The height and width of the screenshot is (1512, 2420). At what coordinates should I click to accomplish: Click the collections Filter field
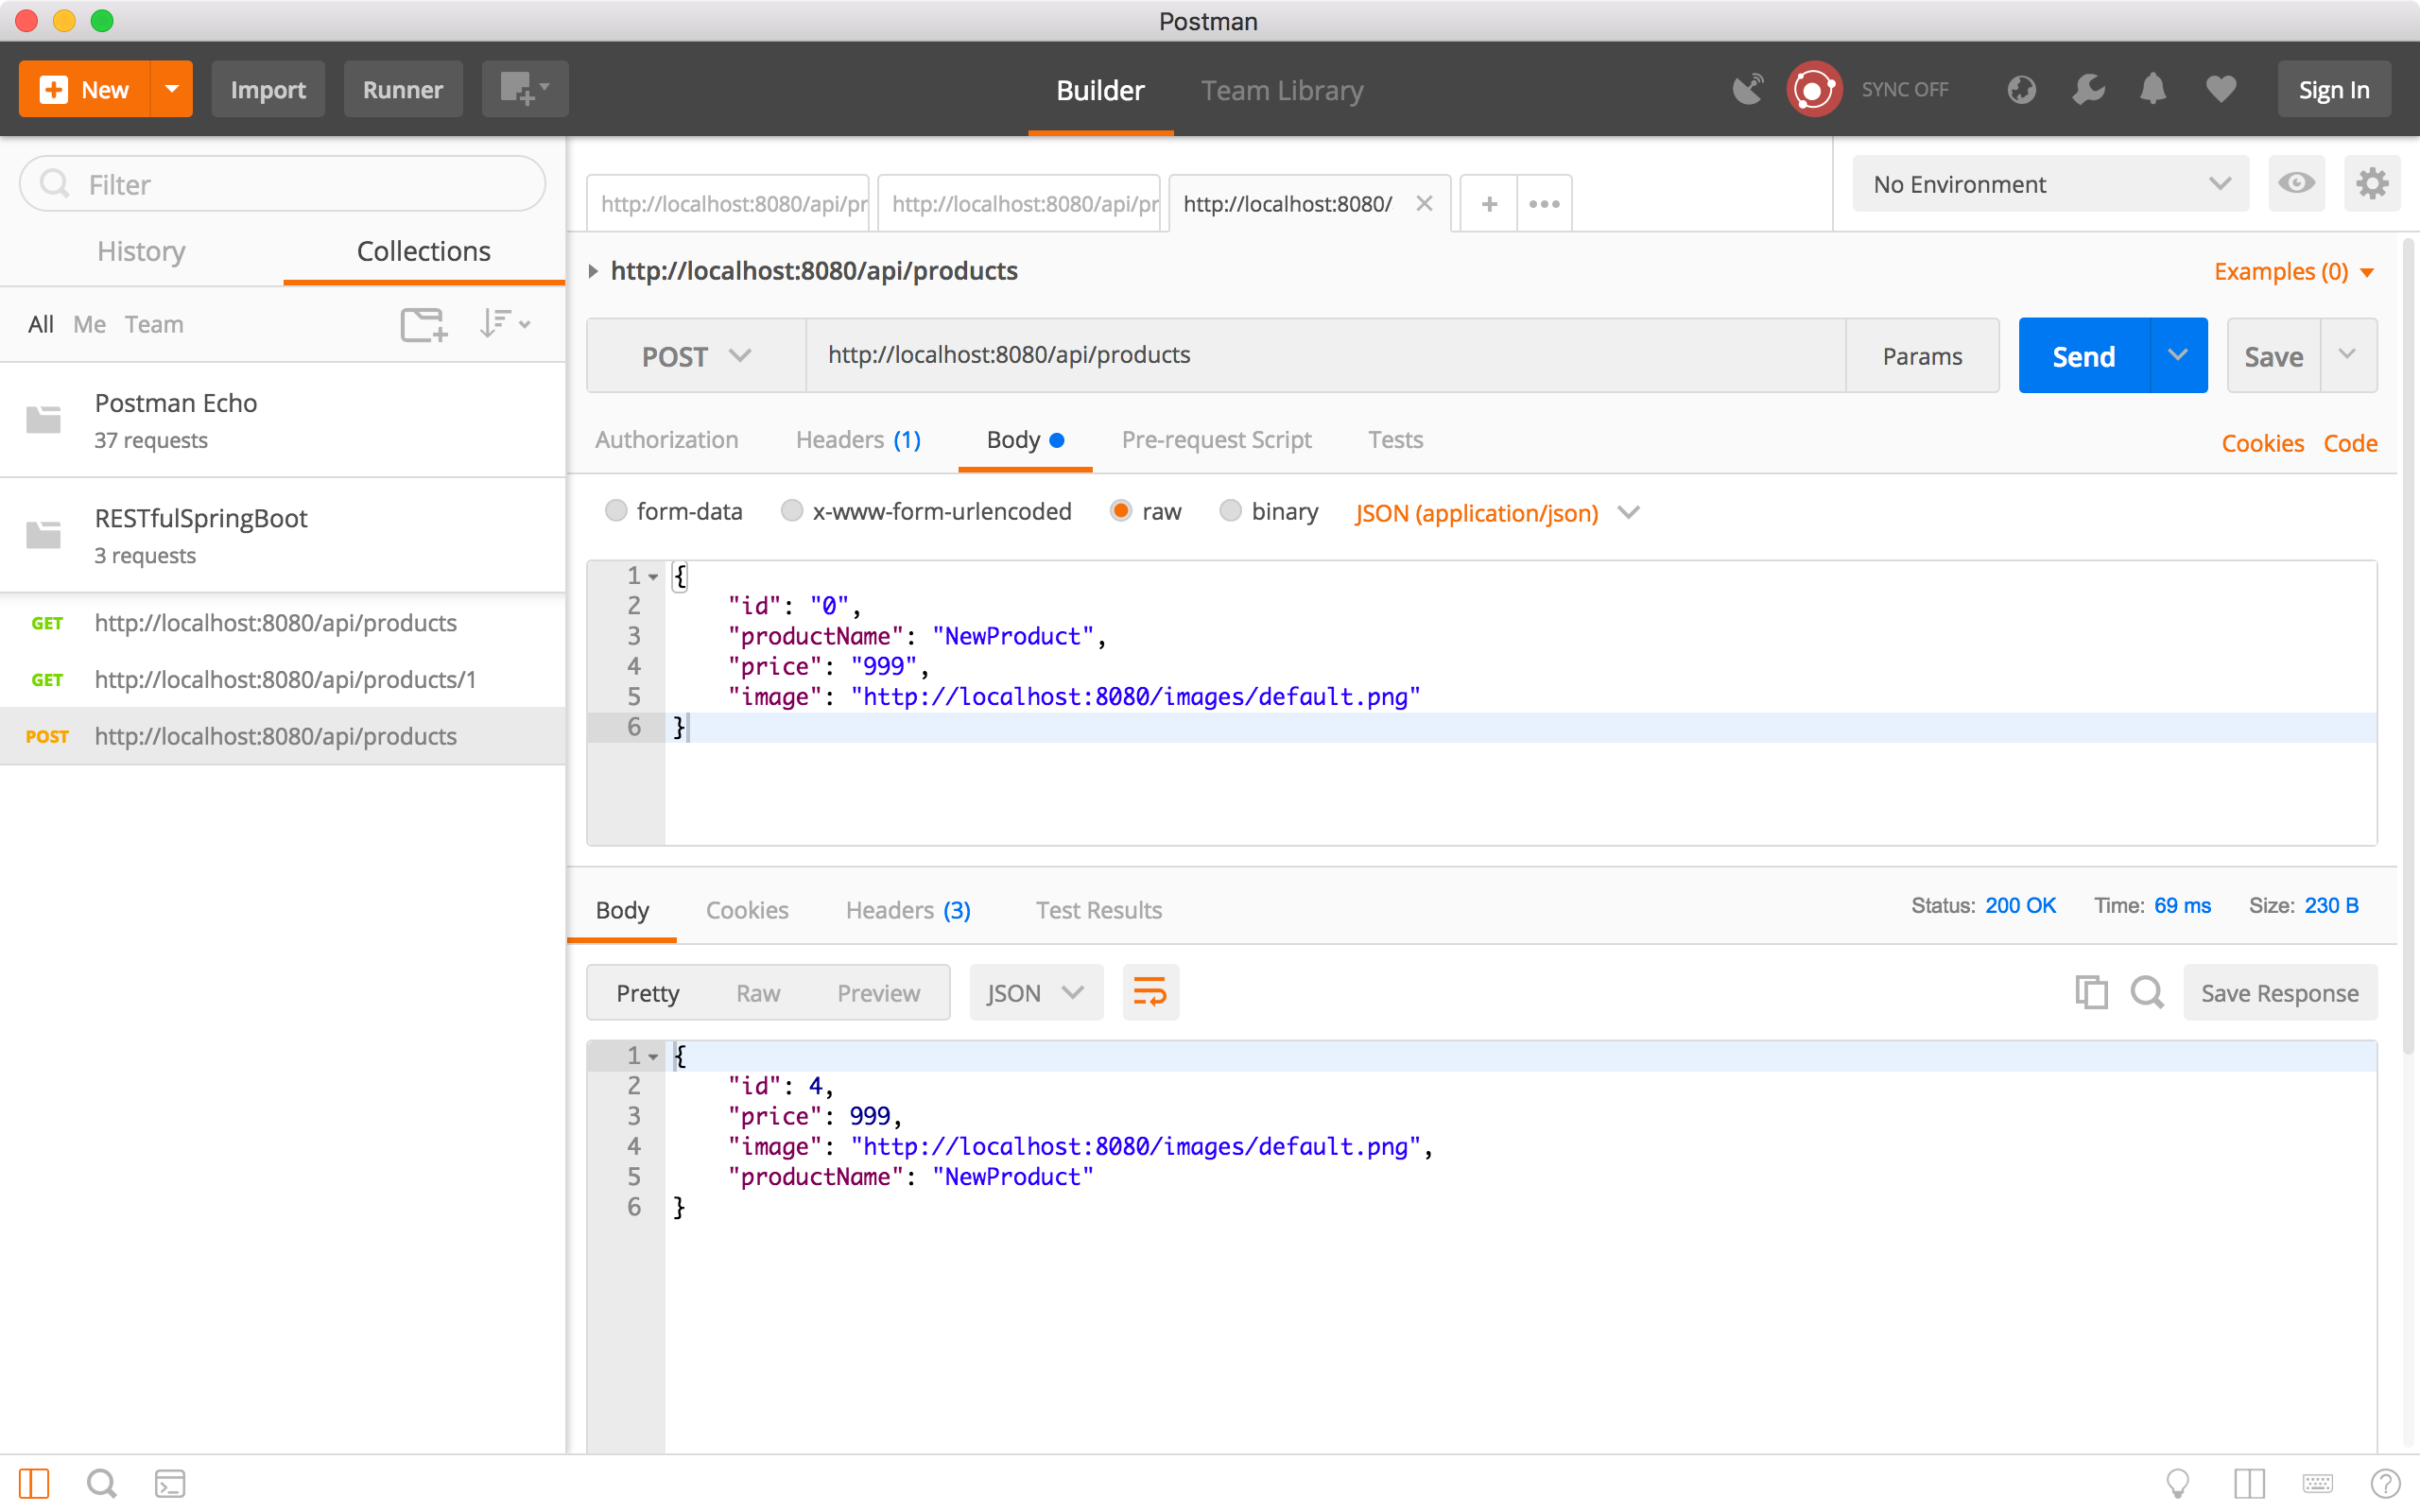(x=283, y=183)
